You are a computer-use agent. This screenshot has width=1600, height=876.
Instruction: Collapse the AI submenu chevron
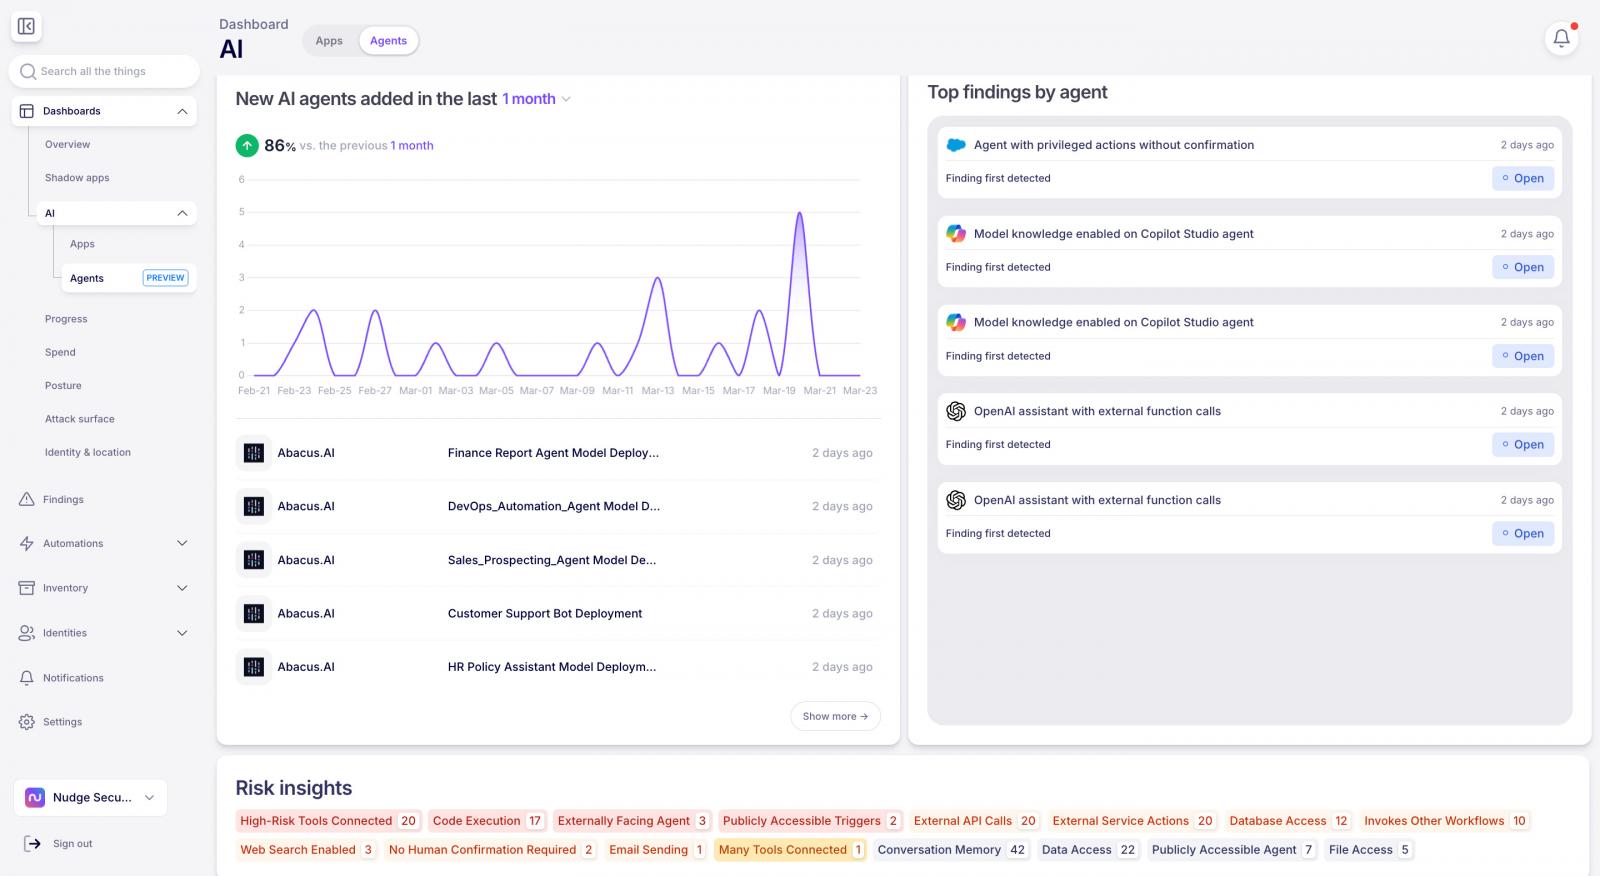182,213
